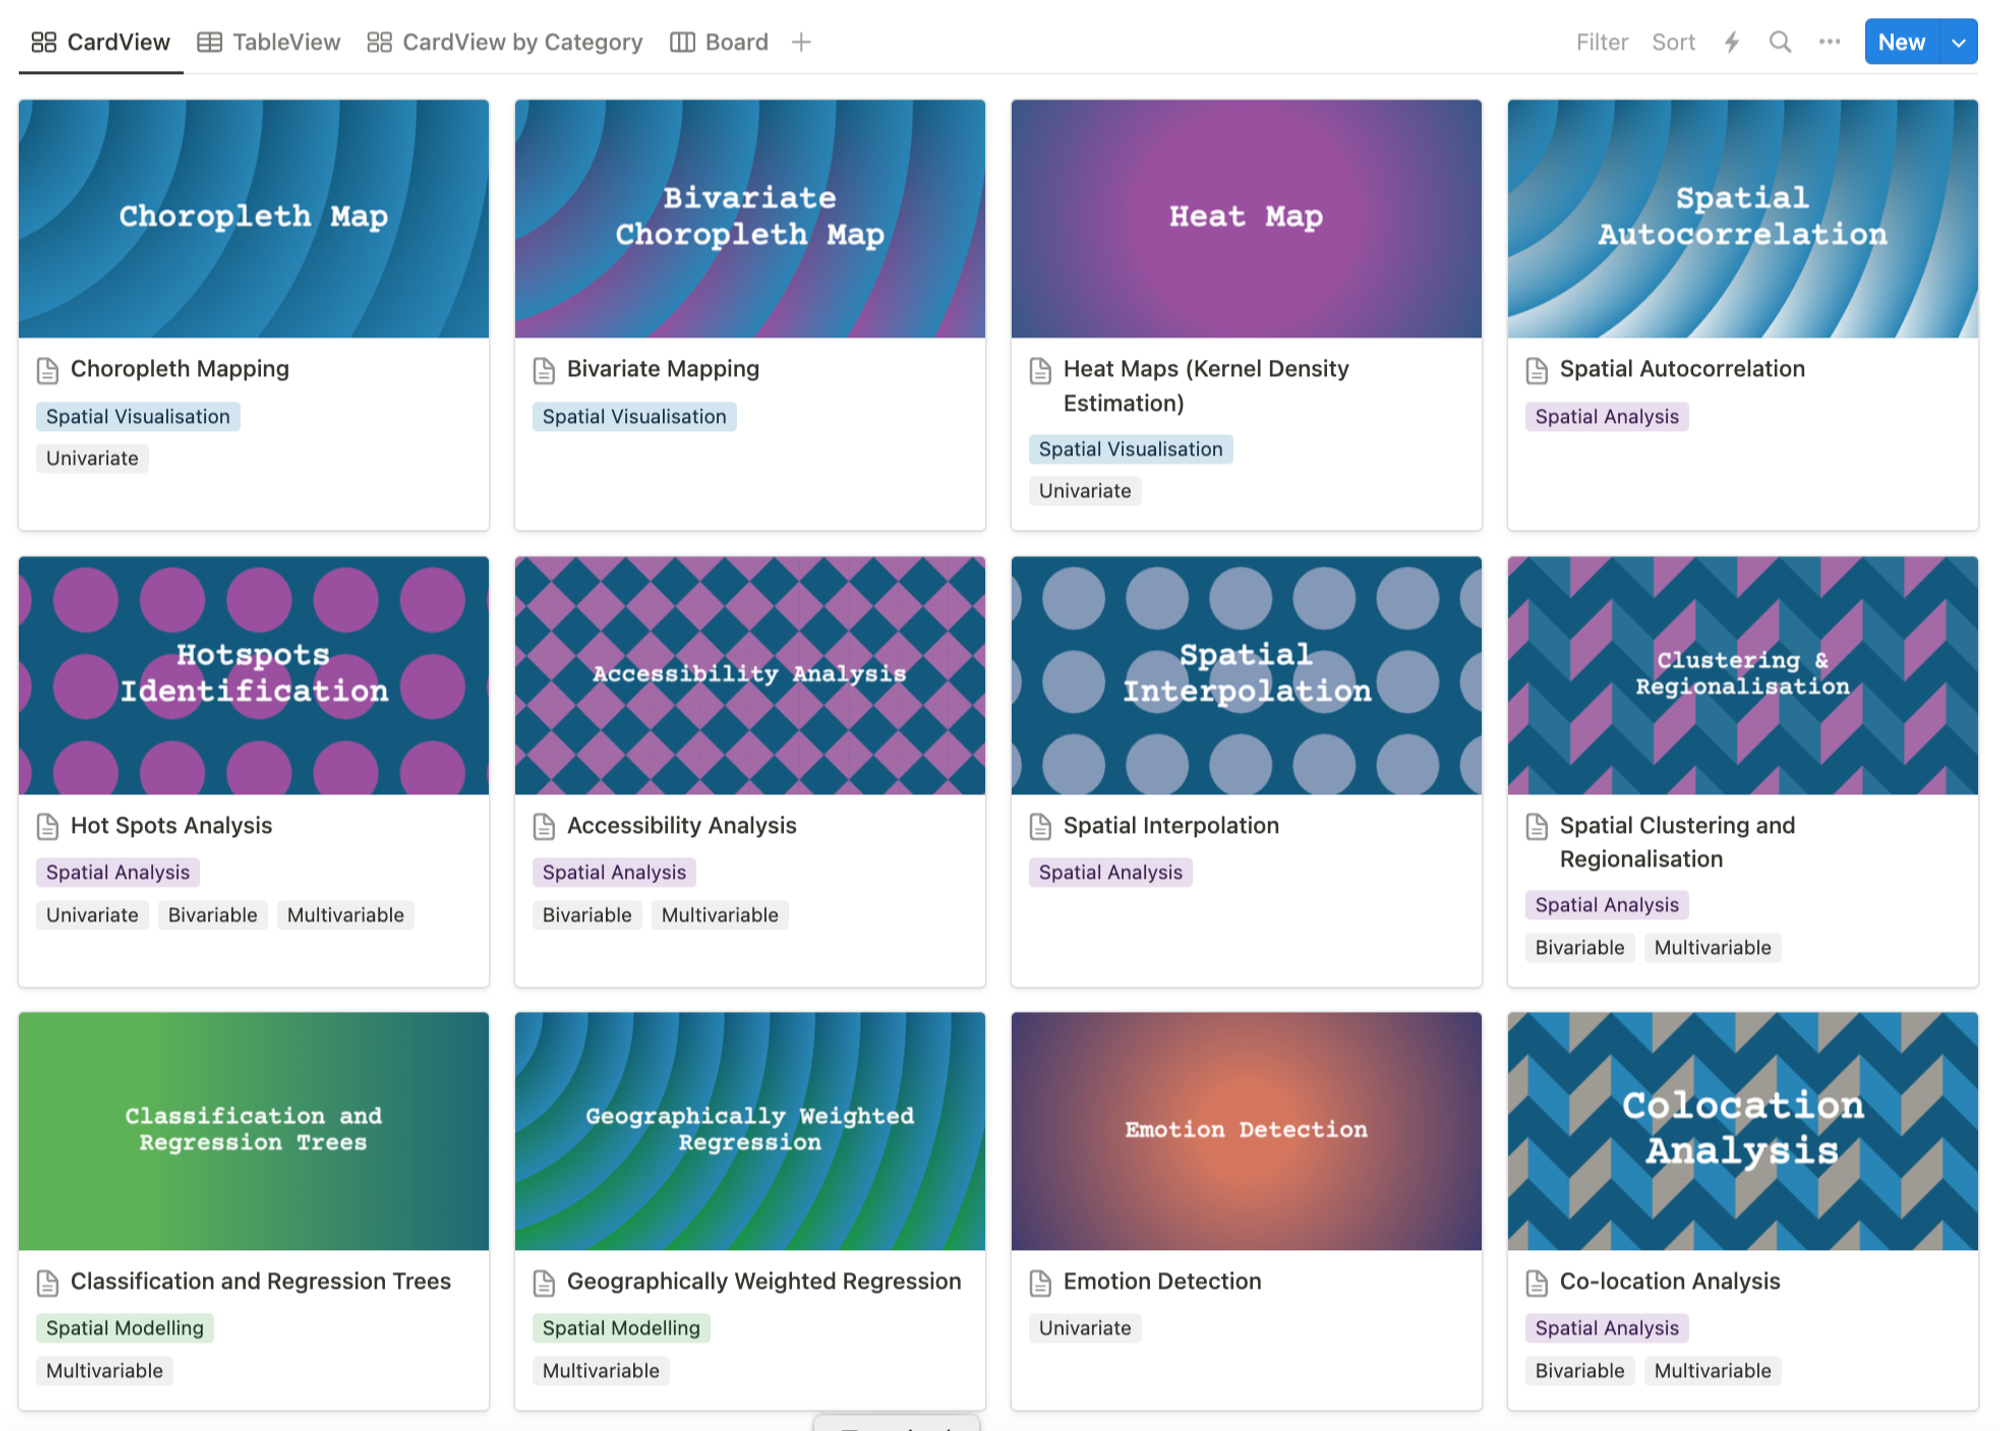Click the Heat Map cover thumbnail
Image resolution: width=2000 pixels, height=1431 pixels.
click(x=1246, y=218)
